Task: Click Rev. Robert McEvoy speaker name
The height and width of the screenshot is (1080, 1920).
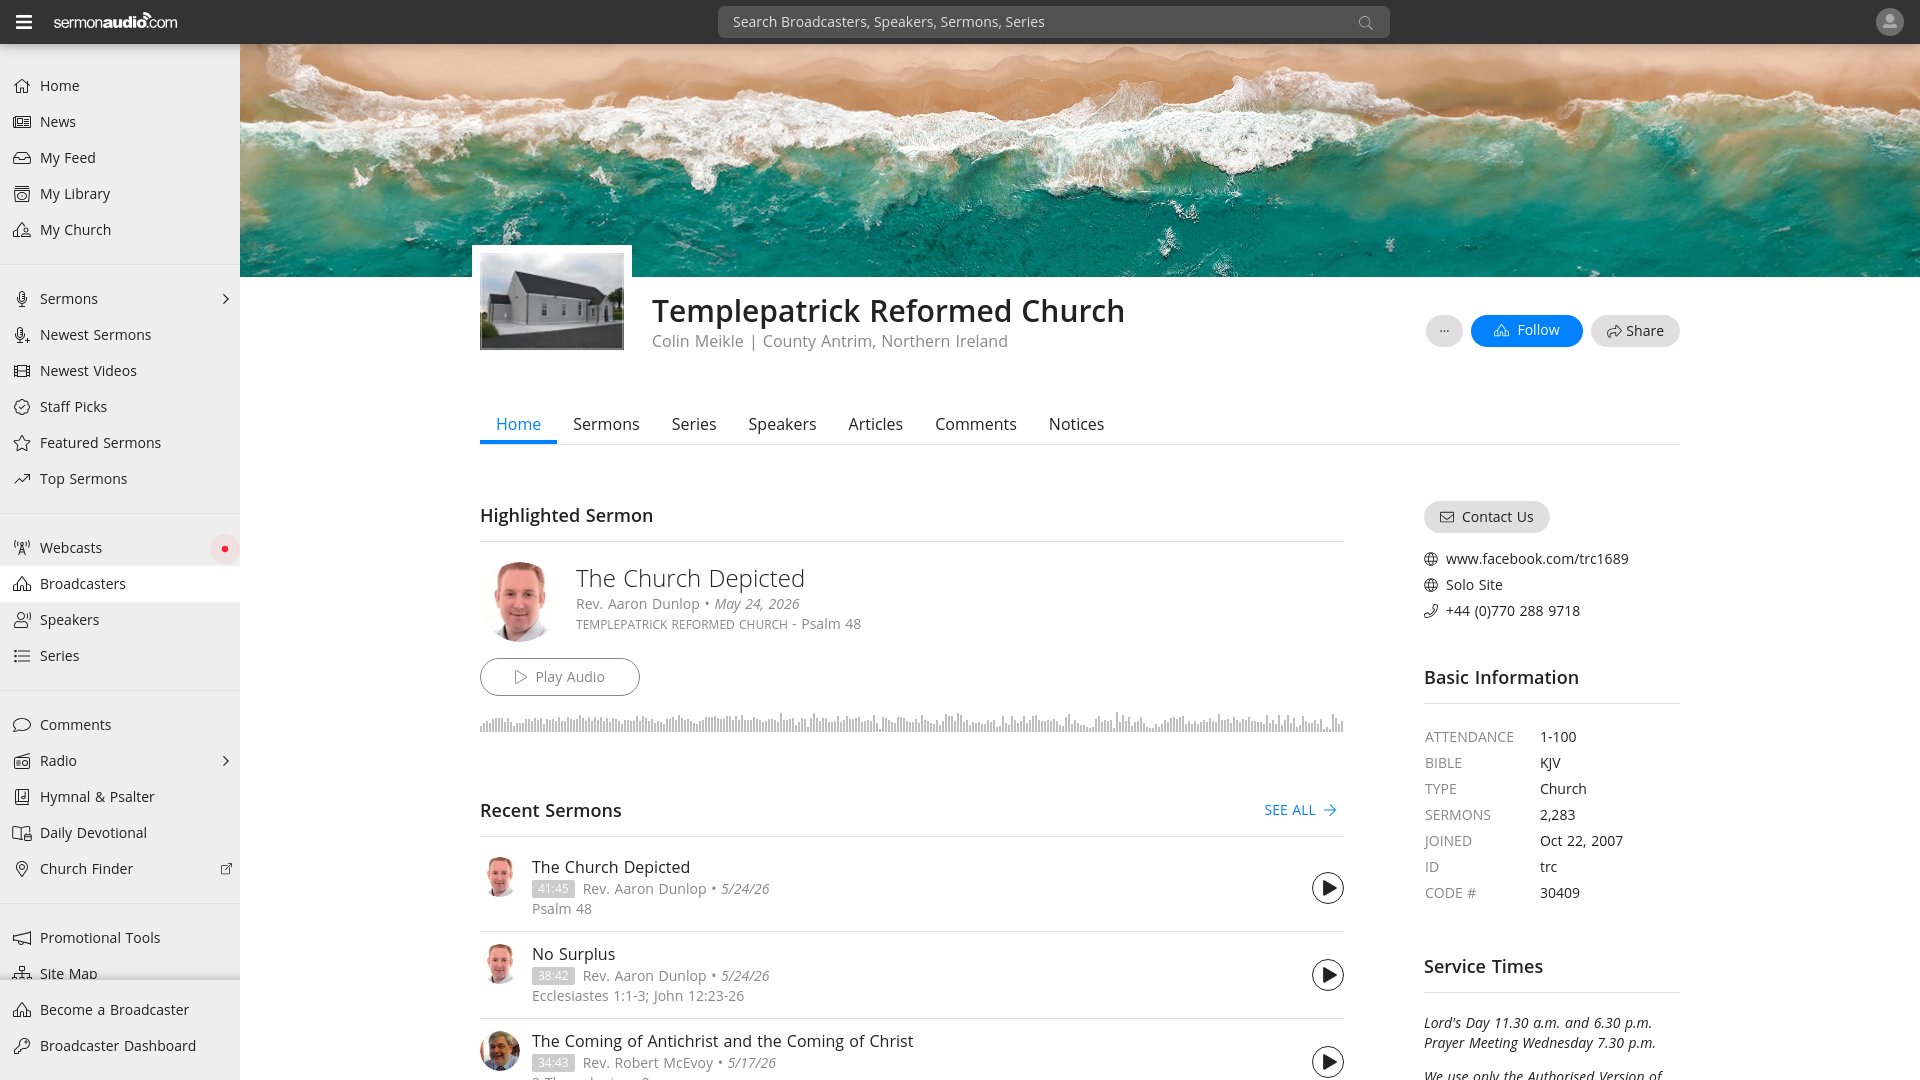Action: [x=648, y=1063]
